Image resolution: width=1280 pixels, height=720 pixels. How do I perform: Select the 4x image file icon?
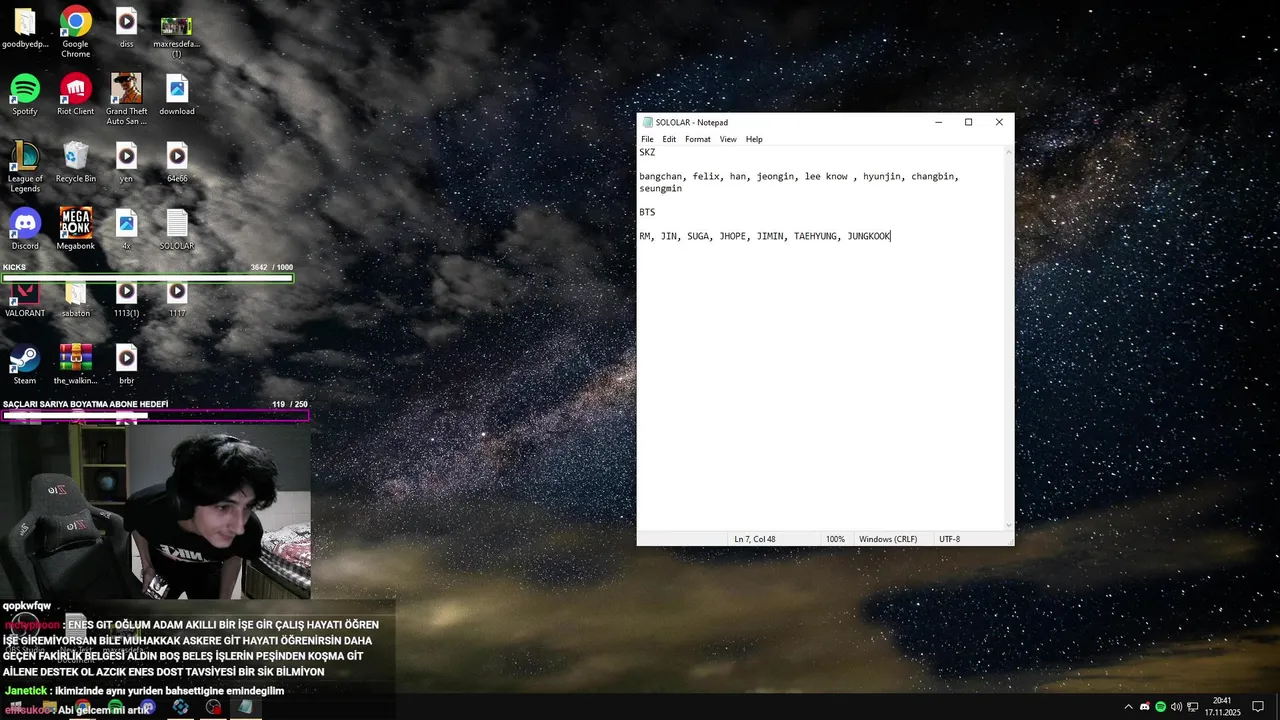pyautogui.click(x=126, y=229)
